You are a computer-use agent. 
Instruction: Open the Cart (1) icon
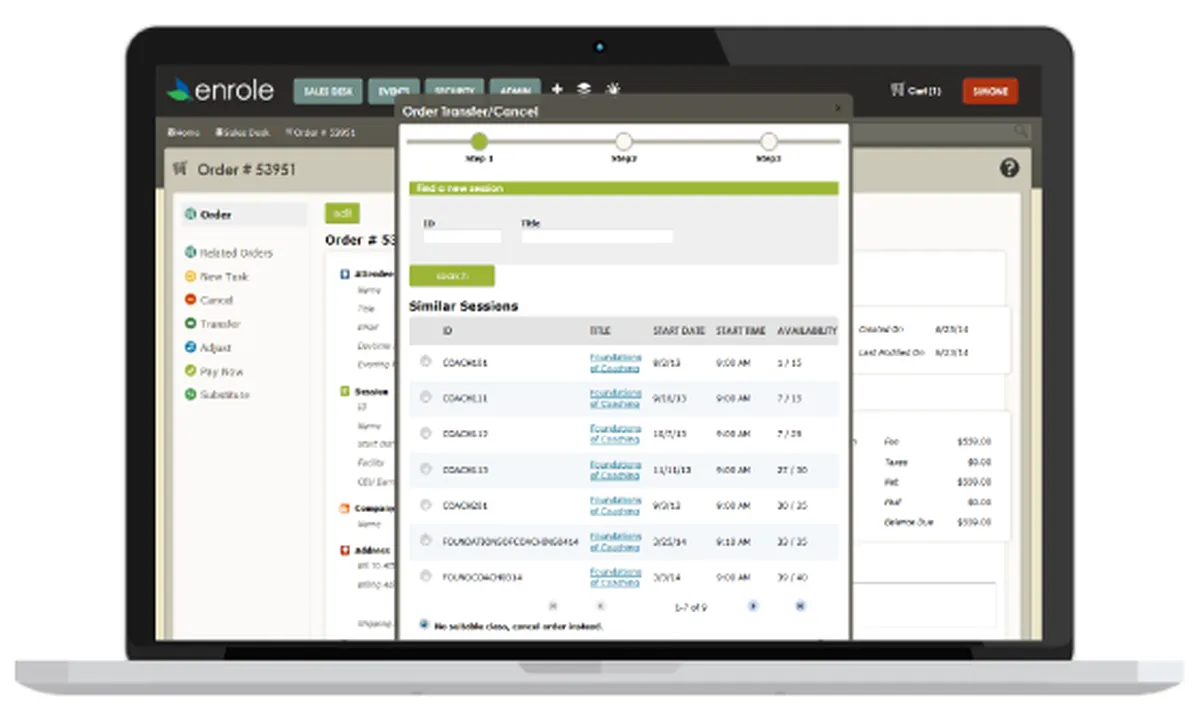915,90
